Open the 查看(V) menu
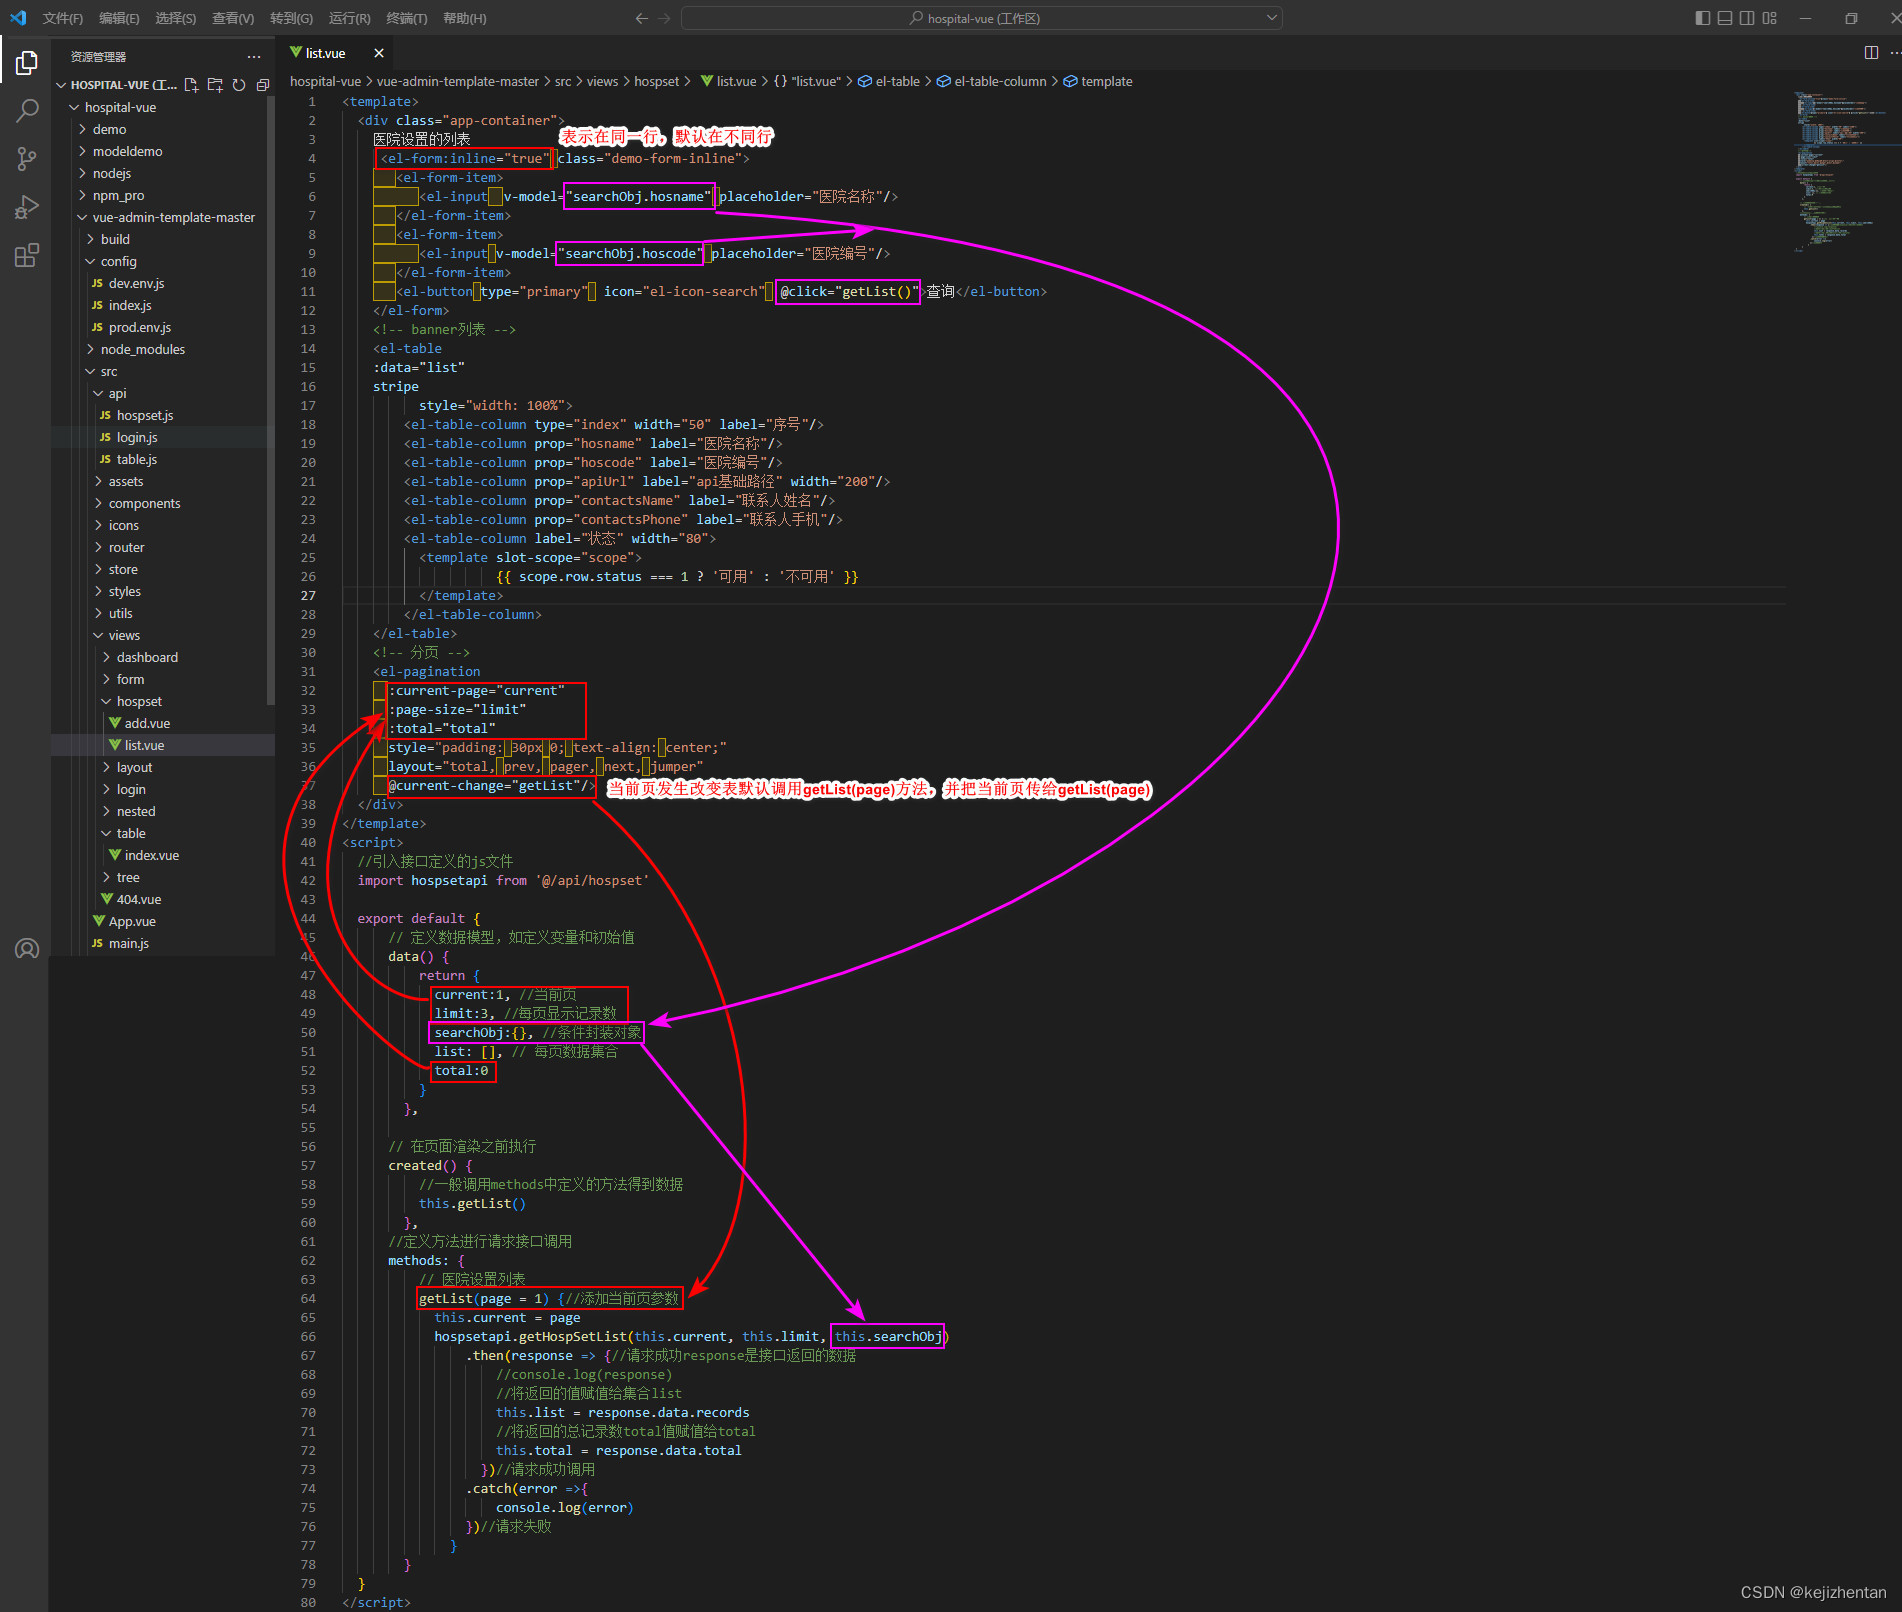 pos(233,18)
